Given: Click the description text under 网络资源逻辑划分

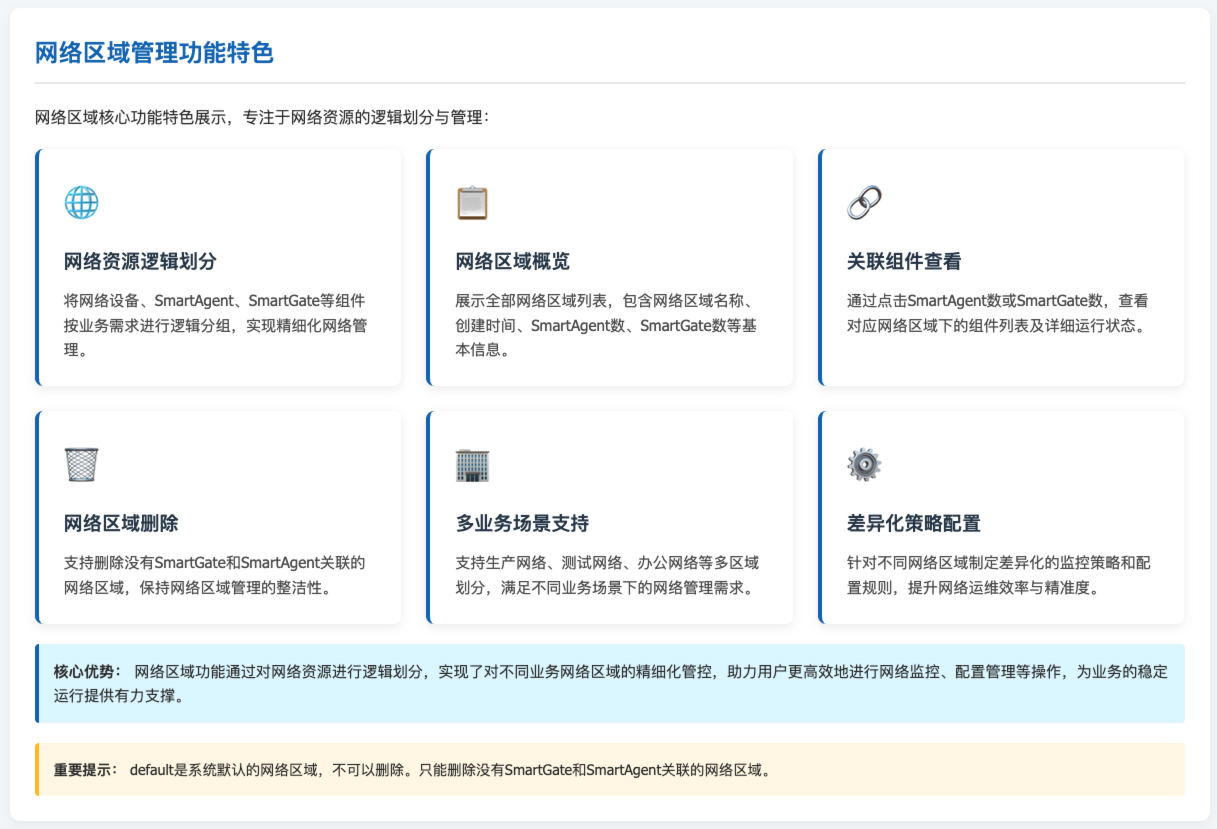Looking at the screenshot, I should 214,324.
